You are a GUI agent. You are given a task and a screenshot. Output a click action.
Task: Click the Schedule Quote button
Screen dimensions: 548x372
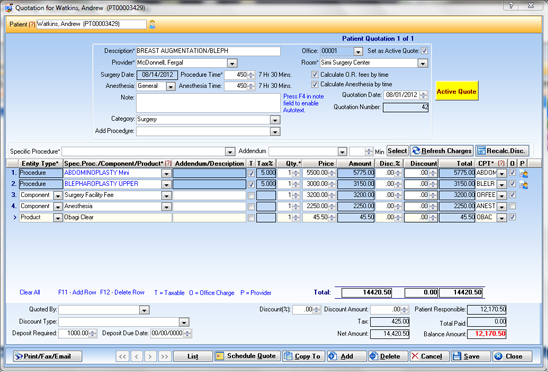(x=247, y=356)
